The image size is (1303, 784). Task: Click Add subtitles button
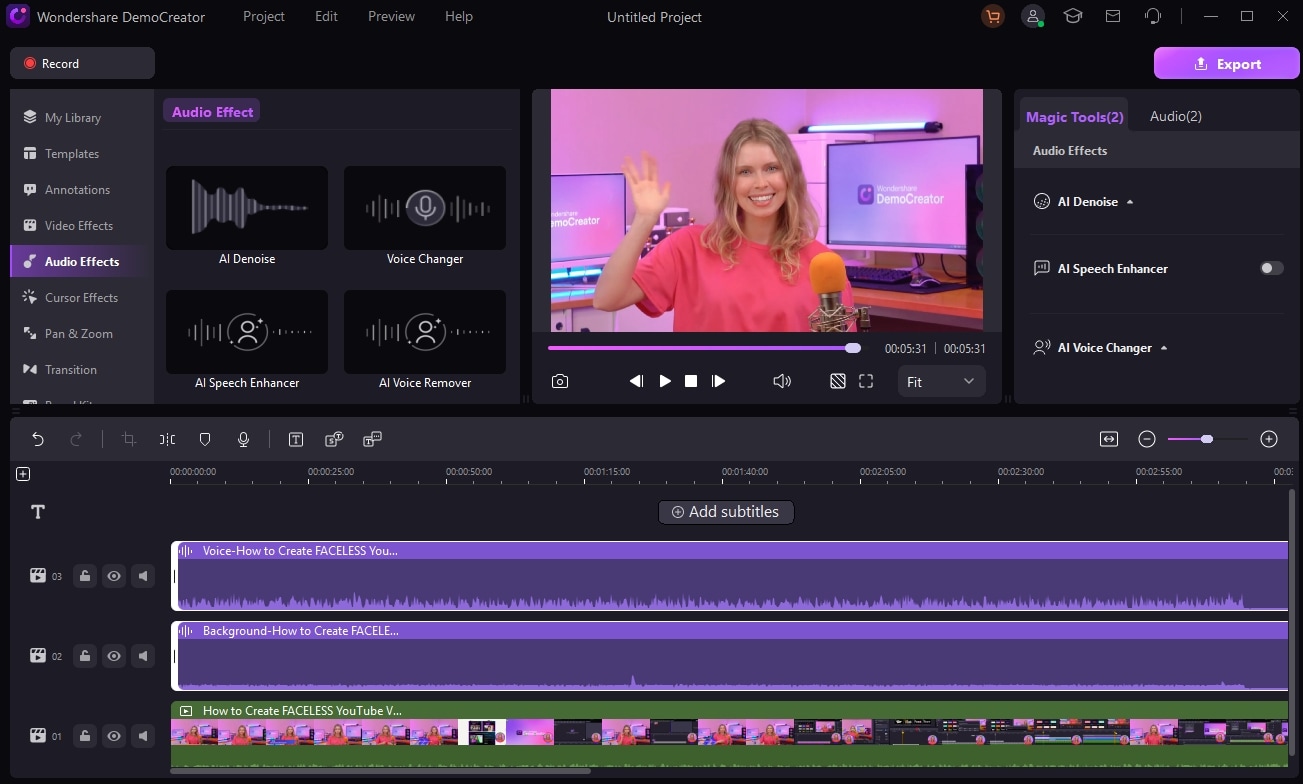click(725, 512)
